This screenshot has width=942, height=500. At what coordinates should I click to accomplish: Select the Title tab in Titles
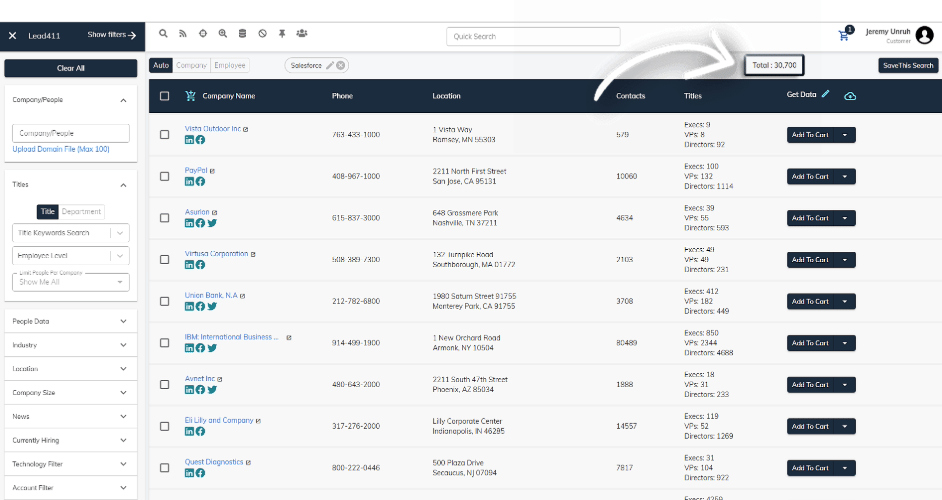coord(47,212)
